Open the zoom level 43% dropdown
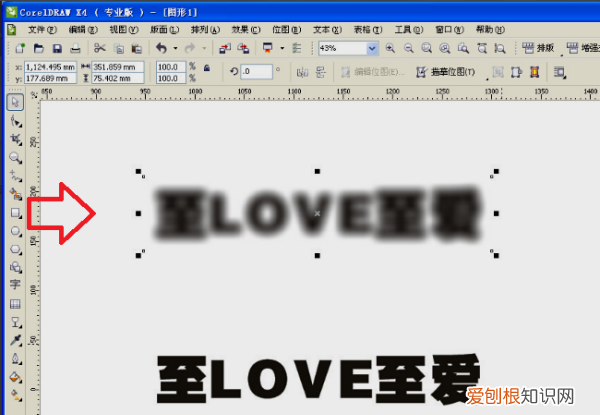Viewport: 600px width, 415px height. point(372,48)
